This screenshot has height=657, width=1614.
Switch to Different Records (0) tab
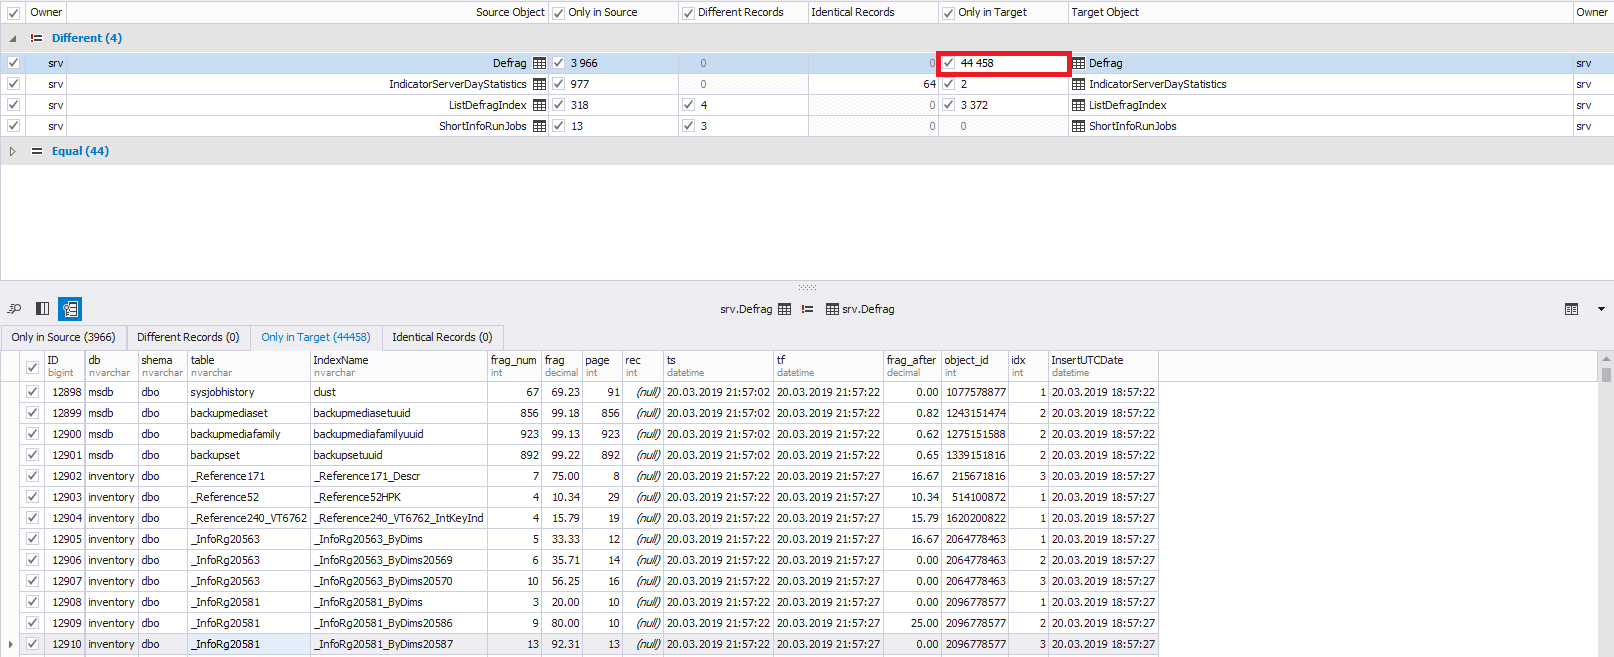(188, 337)
